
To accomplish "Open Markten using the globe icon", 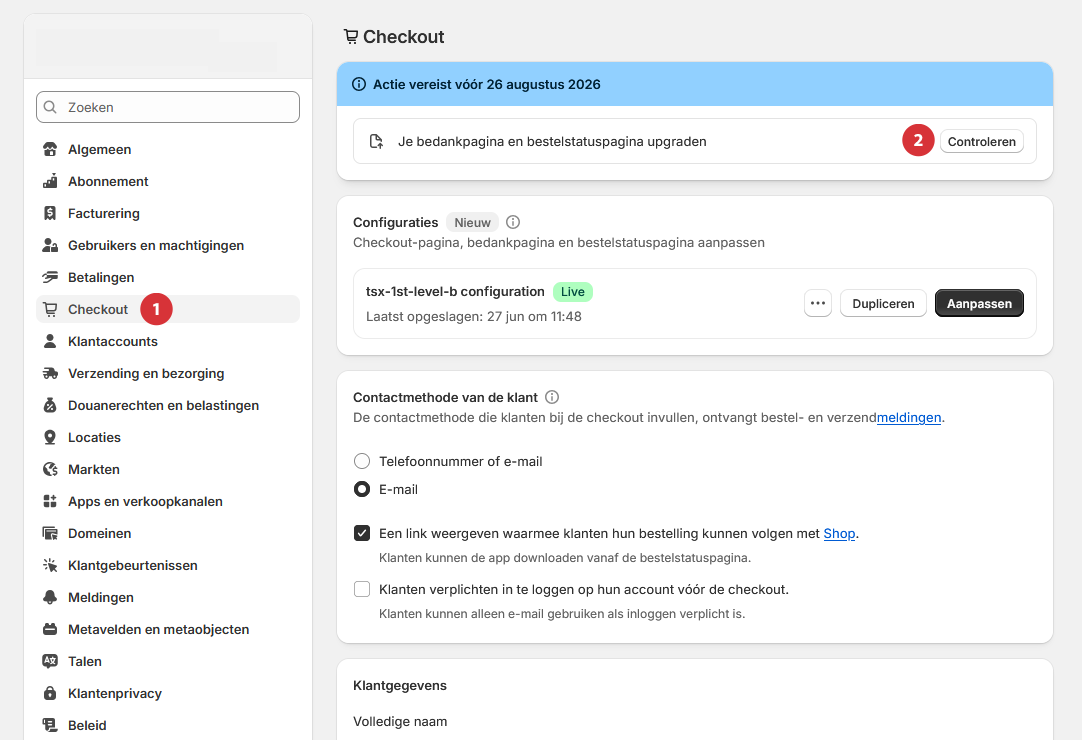I will tap(48, 469).
